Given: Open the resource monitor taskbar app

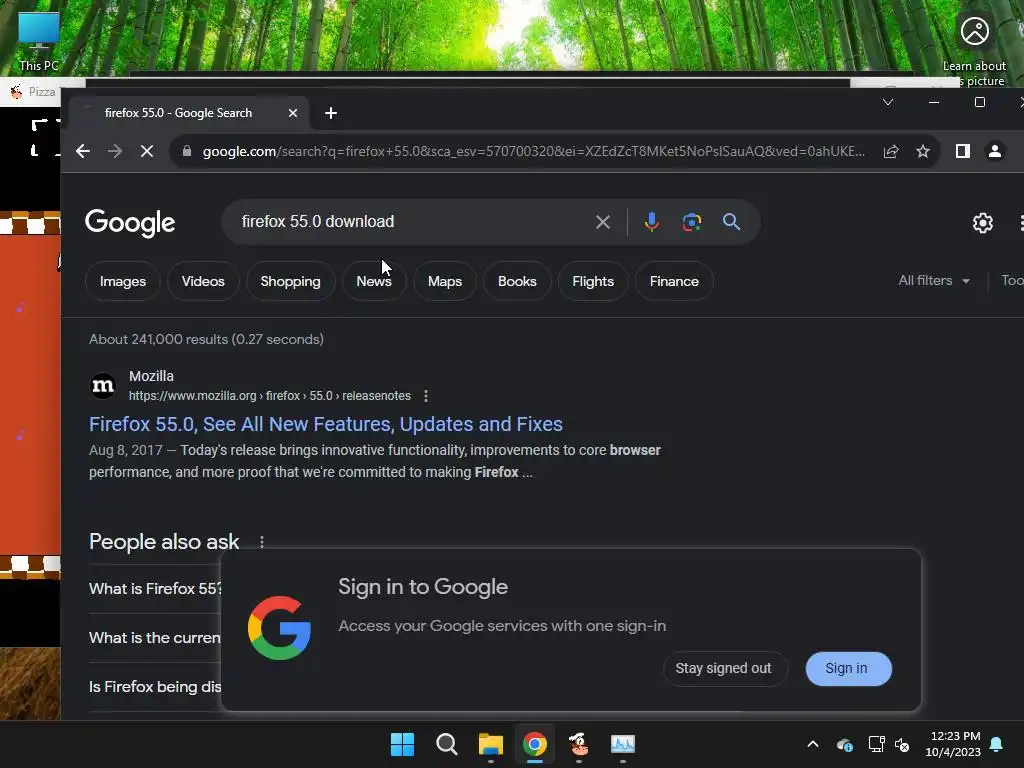Looking at the screenshot, I should (623, 744).
